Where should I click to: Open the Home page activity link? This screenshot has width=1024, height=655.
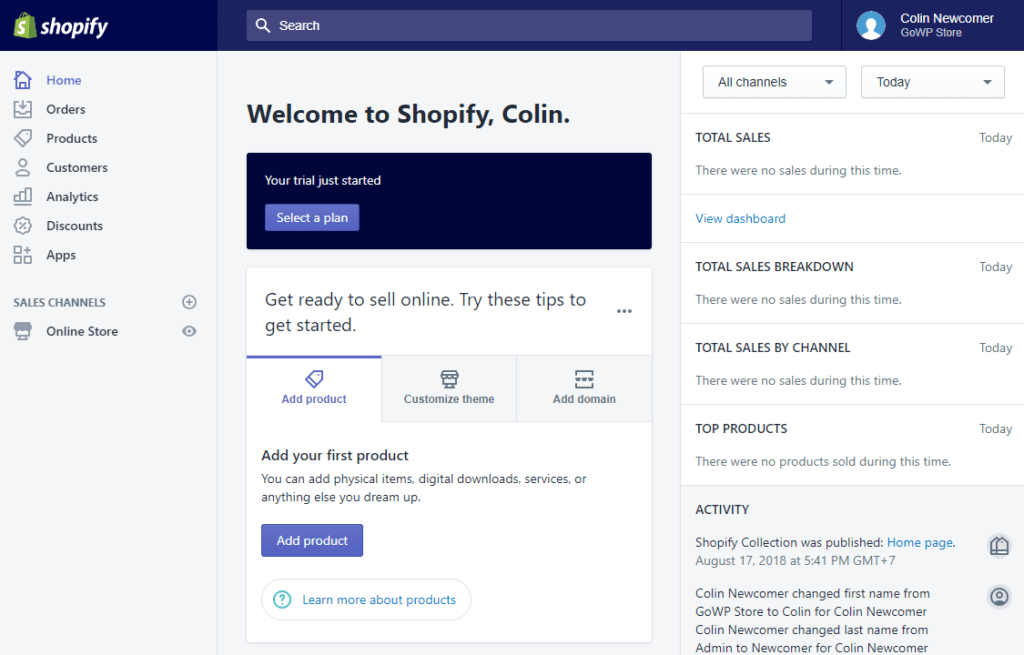[x=920, y=542]
